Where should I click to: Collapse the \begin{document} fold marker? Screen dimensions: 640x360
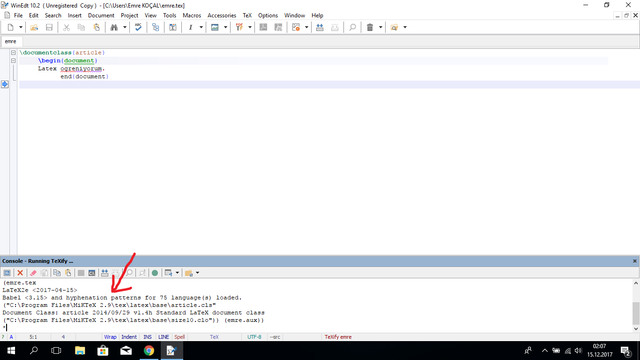click(13, 60)
